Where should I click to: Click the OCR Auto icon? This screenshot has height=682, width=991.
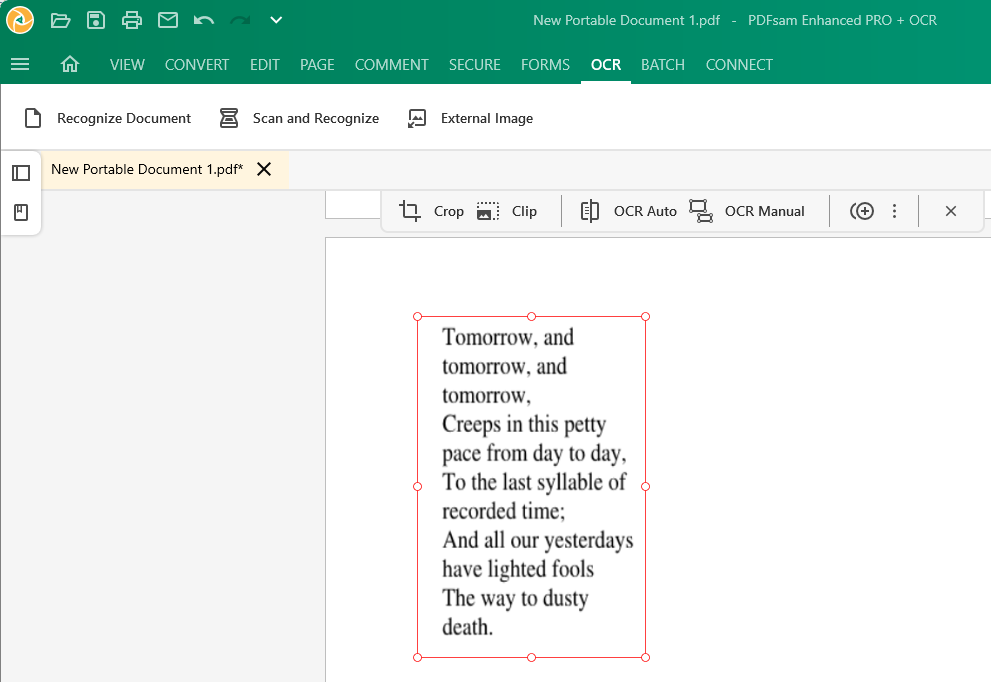[x=590, y=211]
